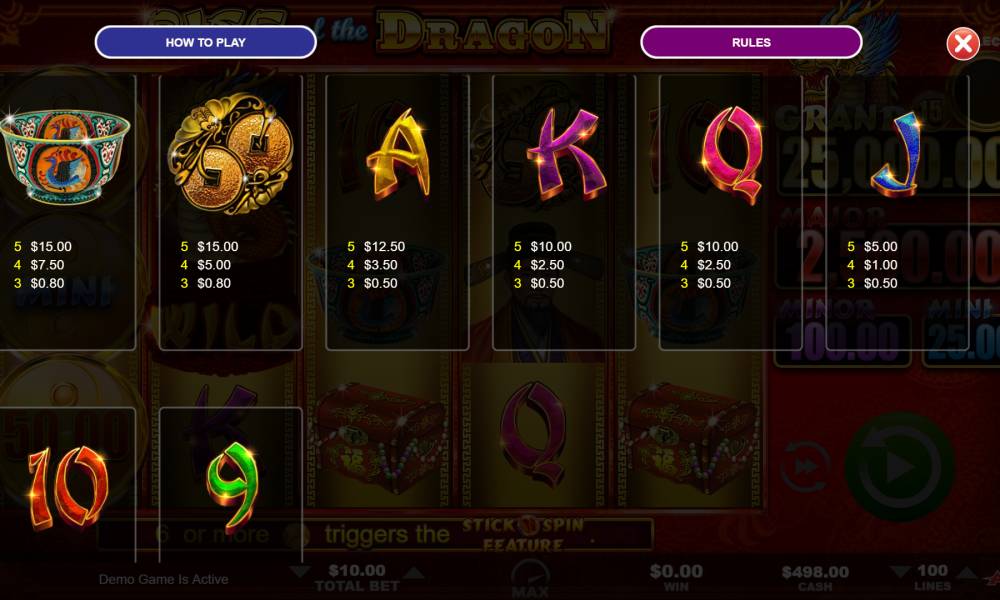Switch to the RULES tab

(x=751, y=42)
